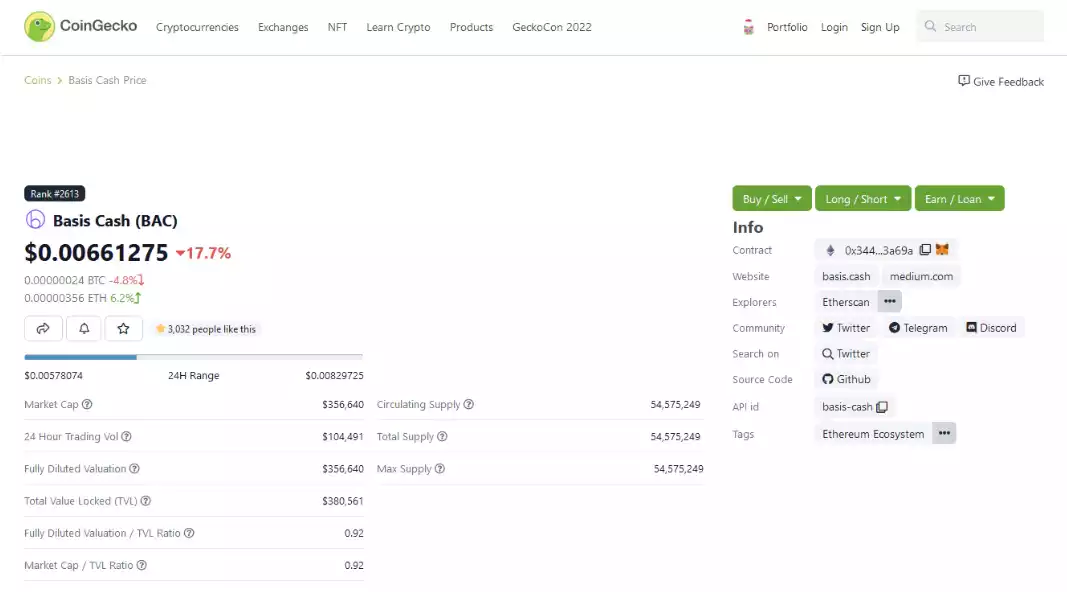The image size is (1067, 592).
Task: Click the MetaMask fox icon
Action: [x=942, y=250]
